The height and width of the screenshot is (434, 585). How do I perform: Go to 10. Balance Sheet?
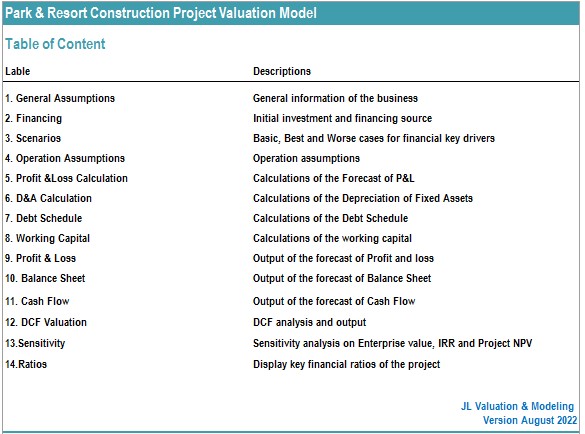pyautogui.click(x=45, y=278)
